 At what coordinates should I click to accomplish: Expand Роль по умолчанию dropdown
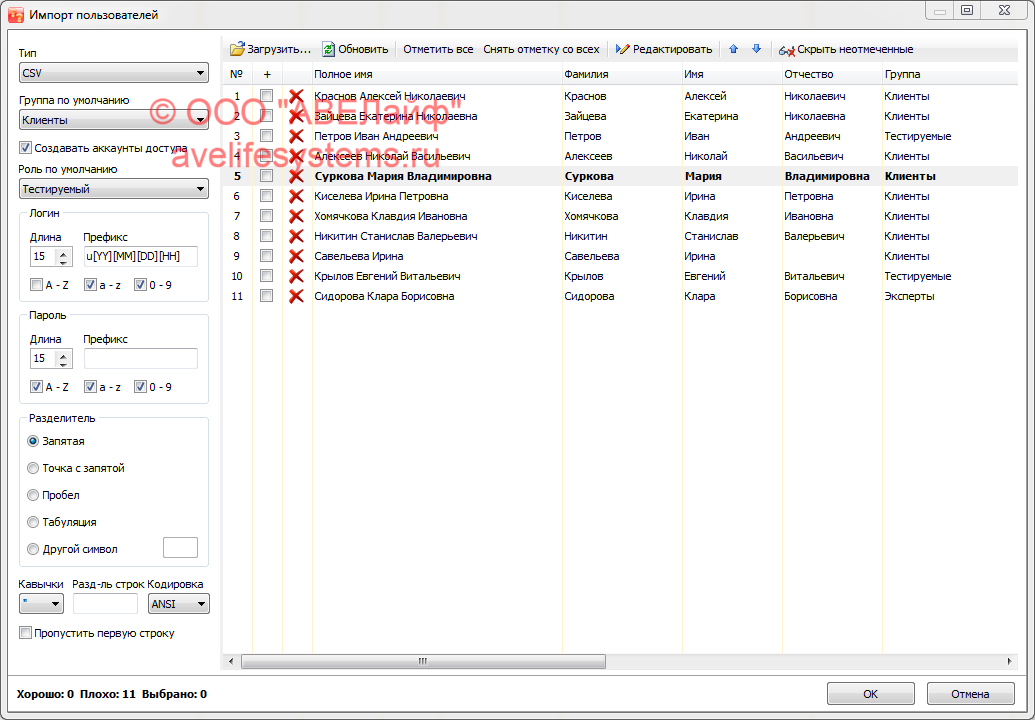(113, 189)
